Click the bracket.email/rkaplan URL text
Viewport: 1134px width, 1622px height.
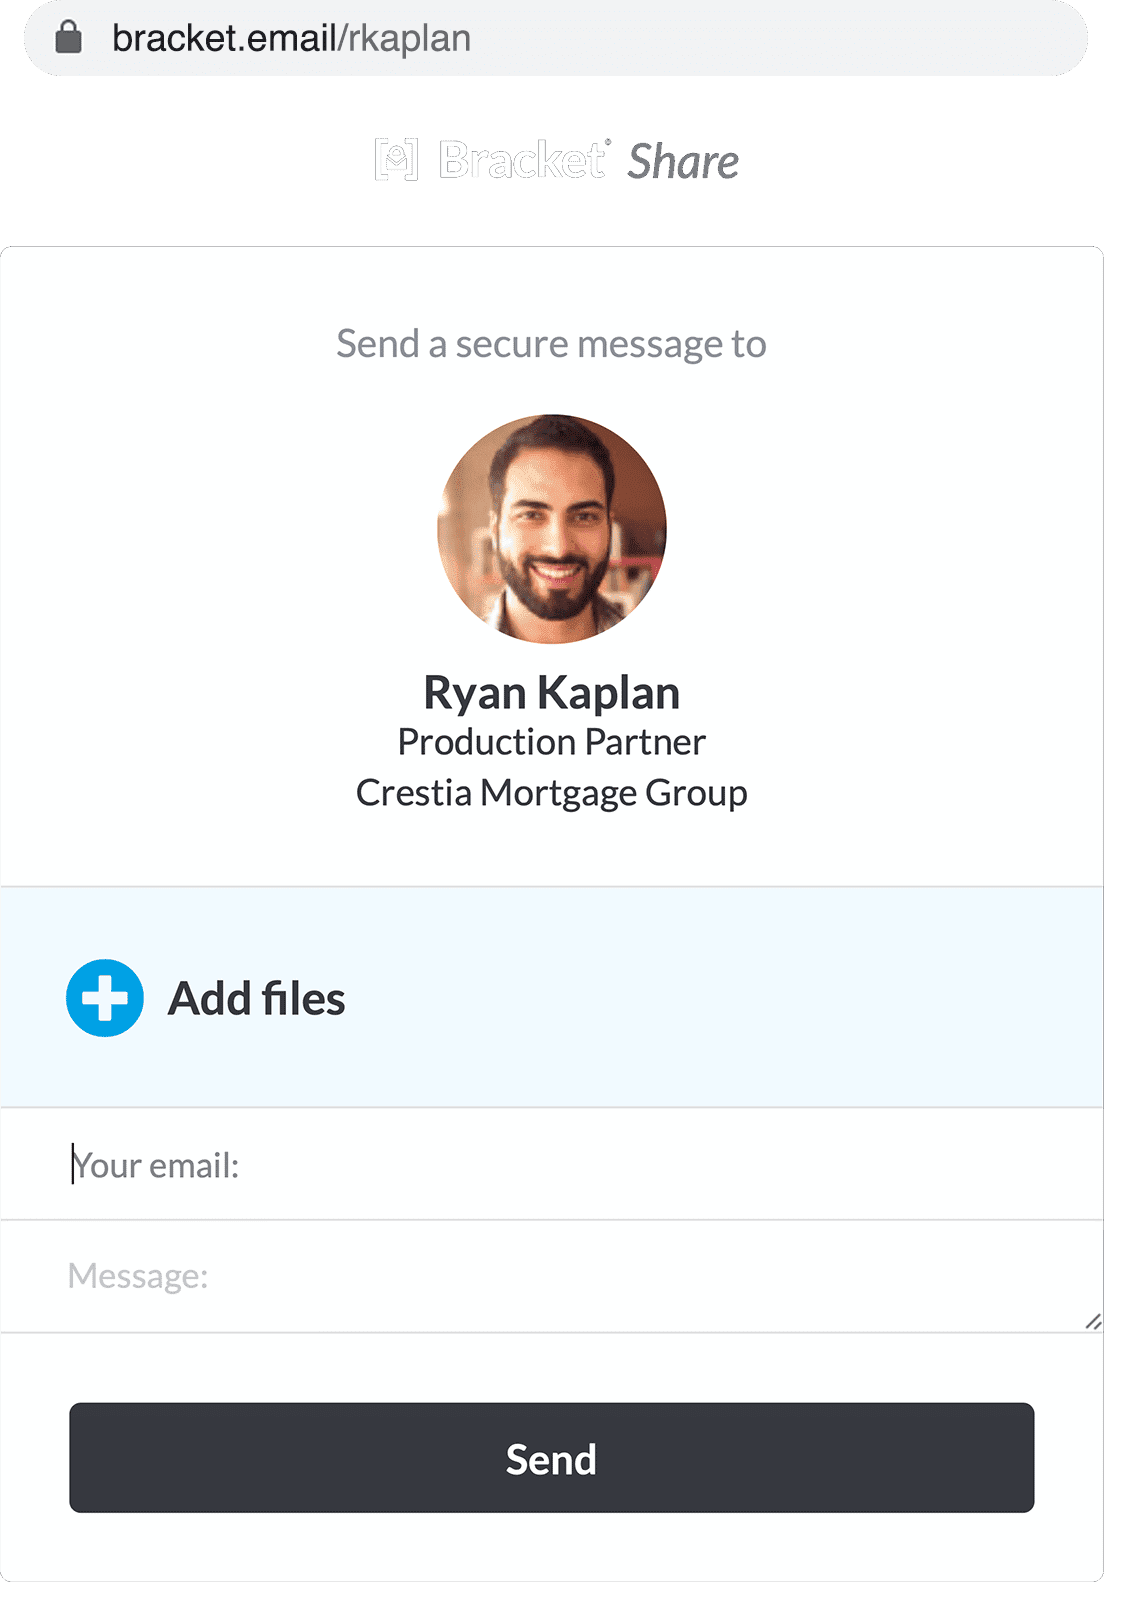coord(290,38)
